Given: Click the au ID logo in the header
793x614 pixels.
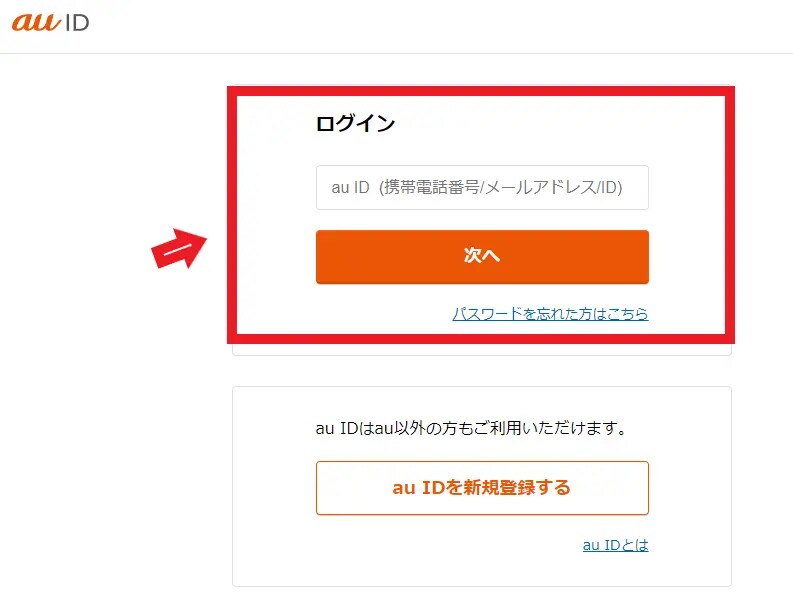Looking at the screenshot, I should [x=50, y=22].
